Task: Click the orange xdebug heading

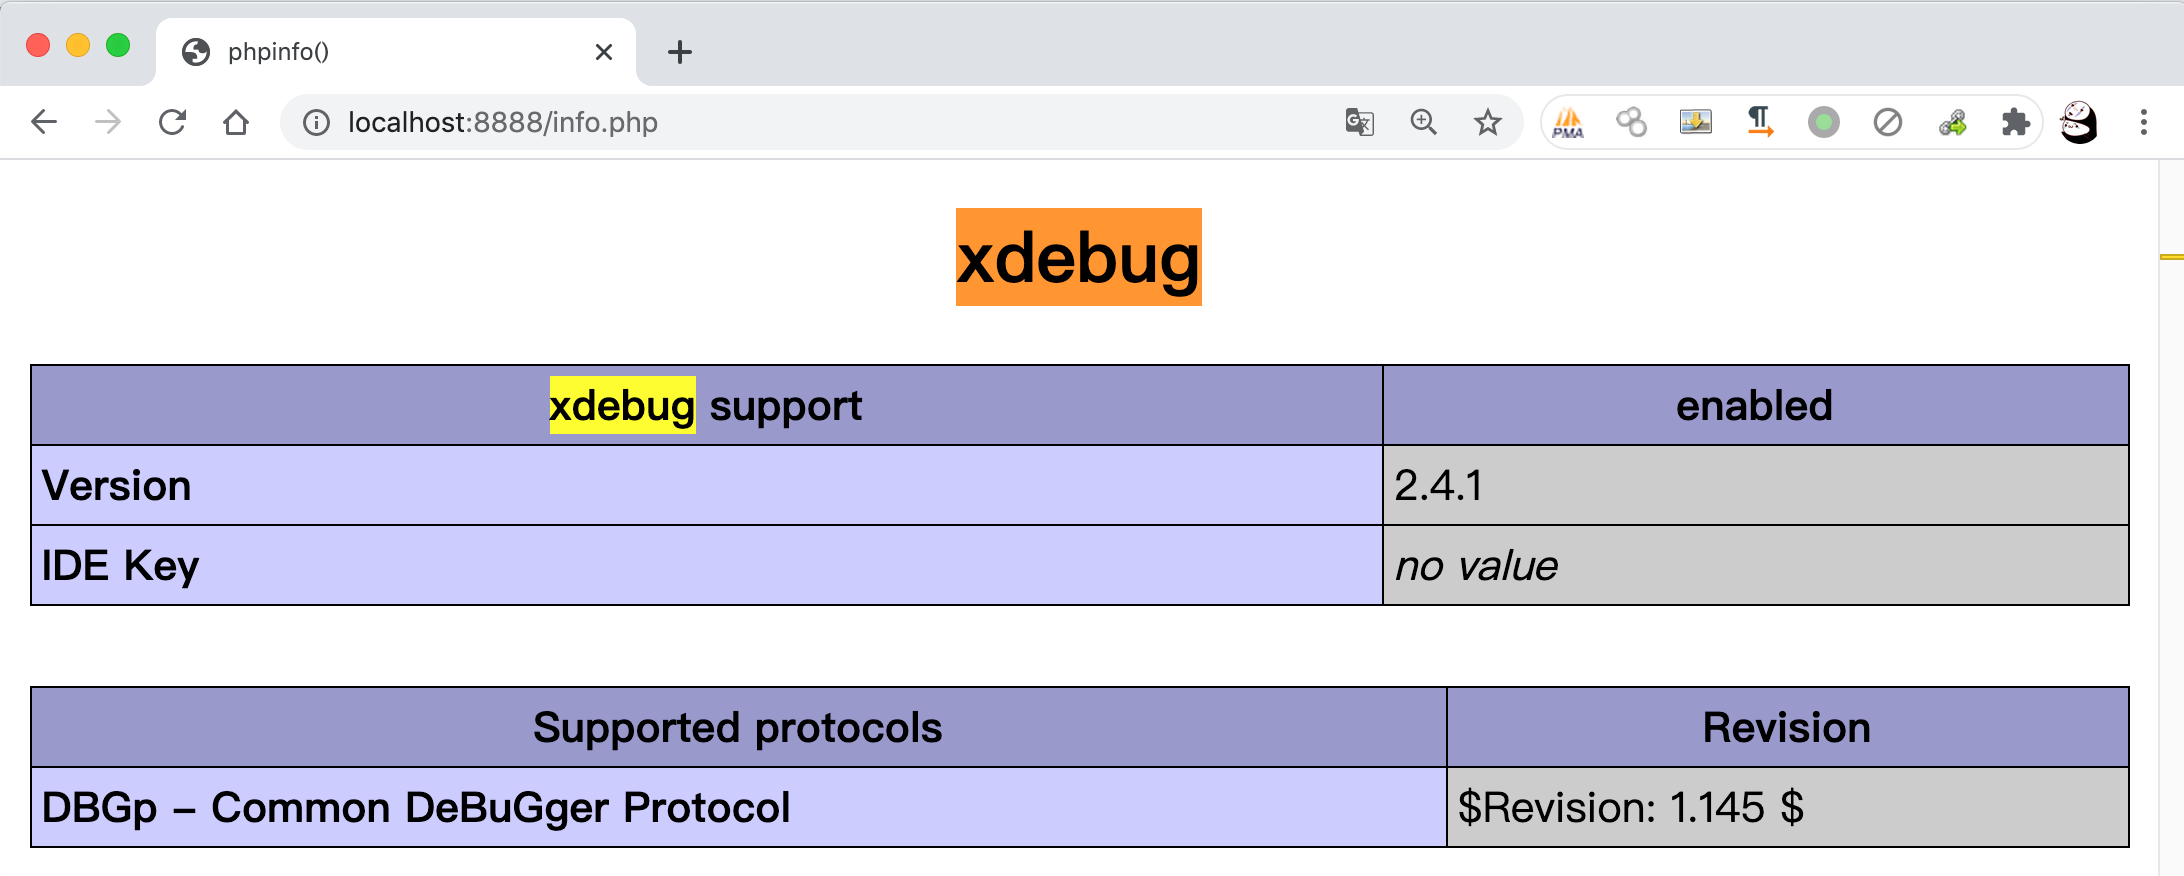Action: pos(1078,257)
